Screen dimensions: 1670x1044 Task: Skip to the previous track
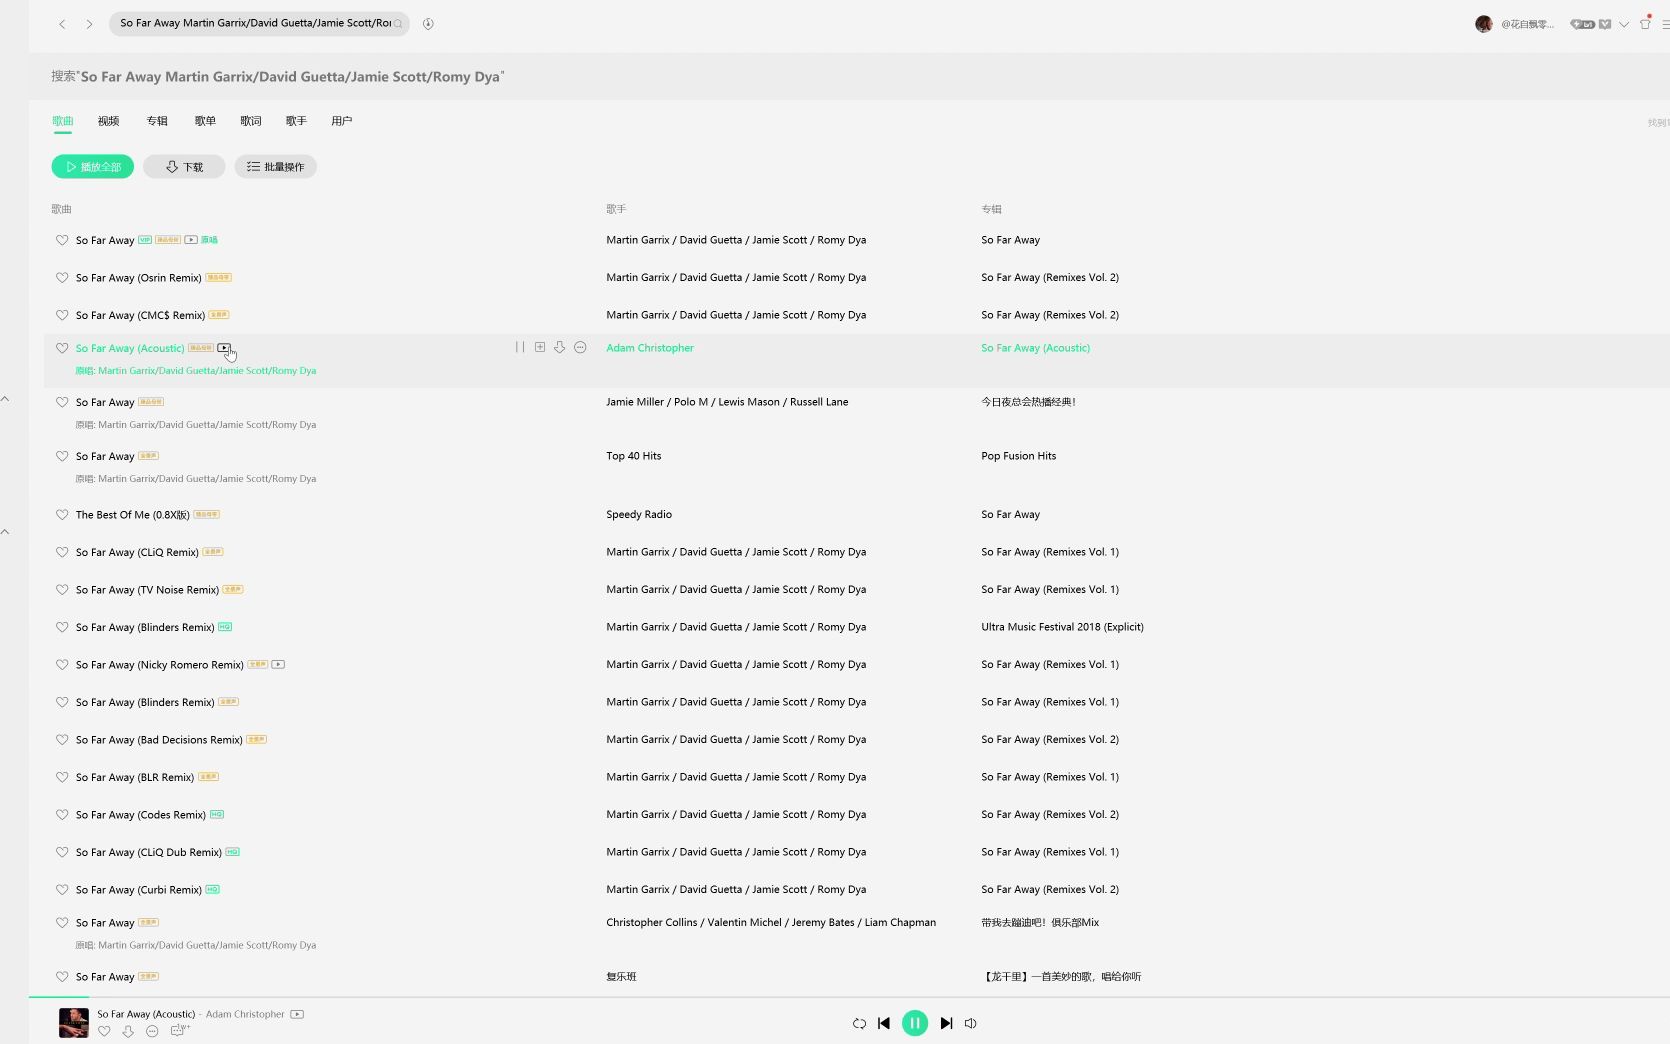[x=884, y=1024]
